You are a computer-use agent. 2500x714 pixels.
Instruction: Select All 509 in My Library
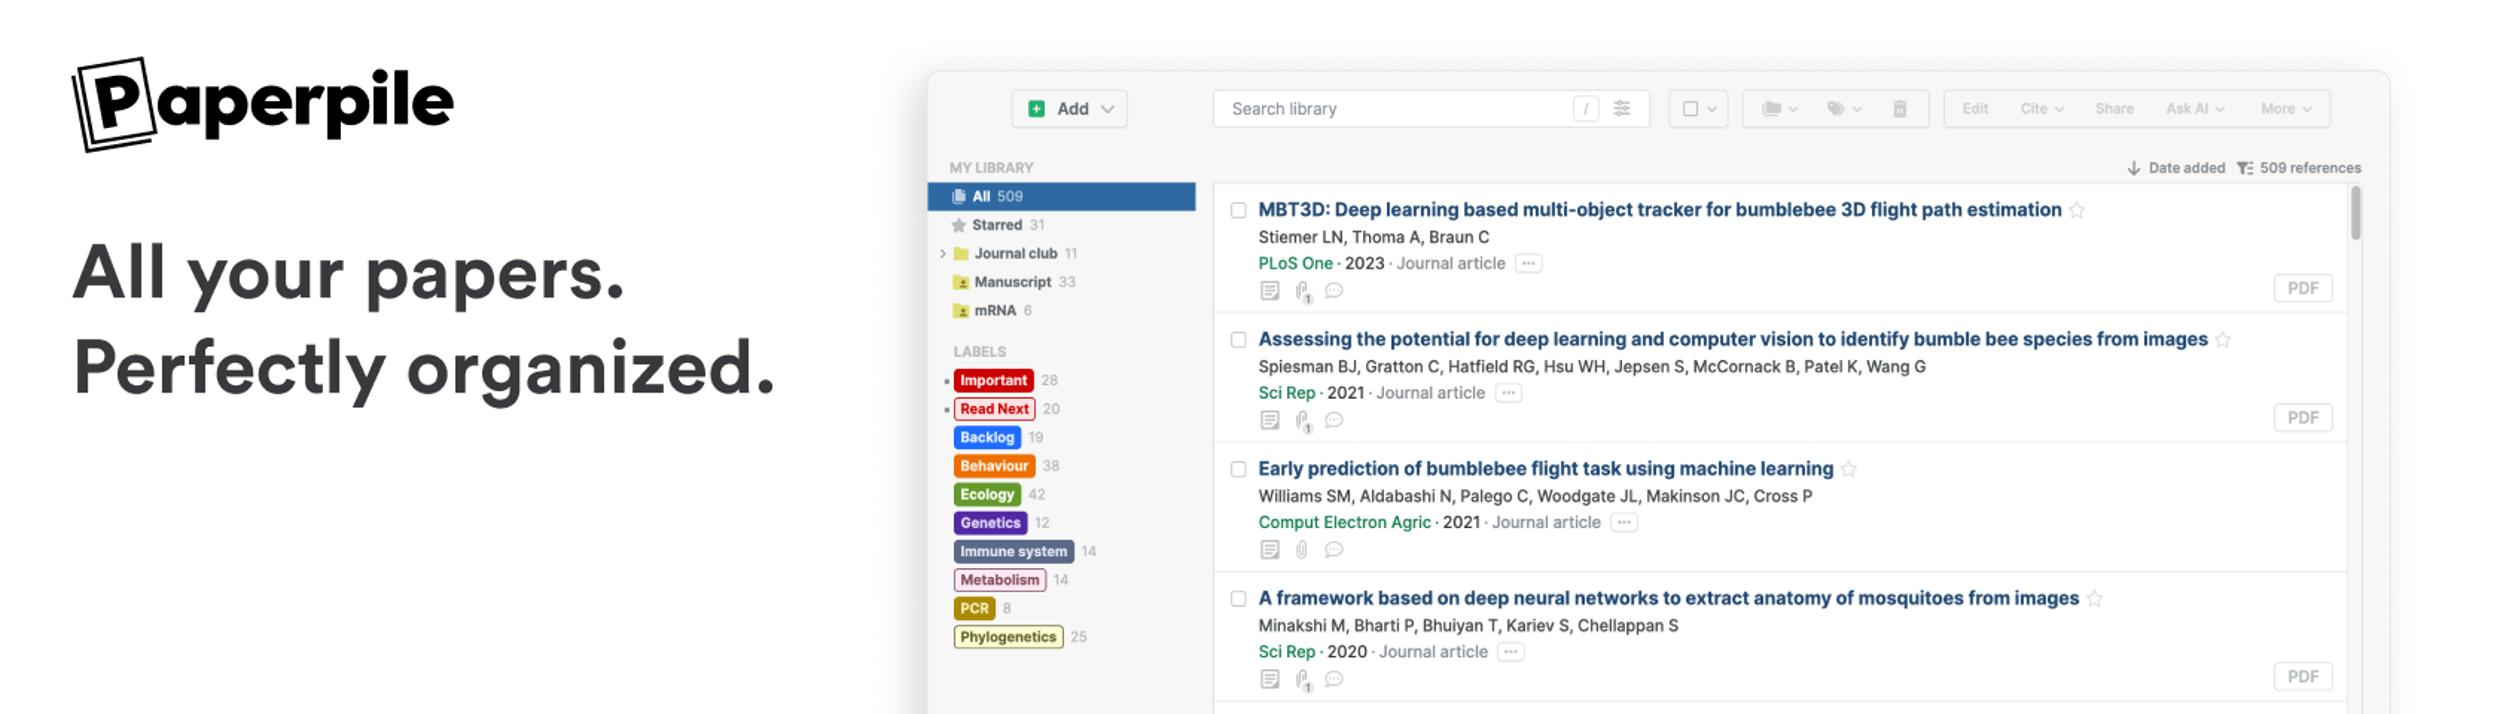1061,196
